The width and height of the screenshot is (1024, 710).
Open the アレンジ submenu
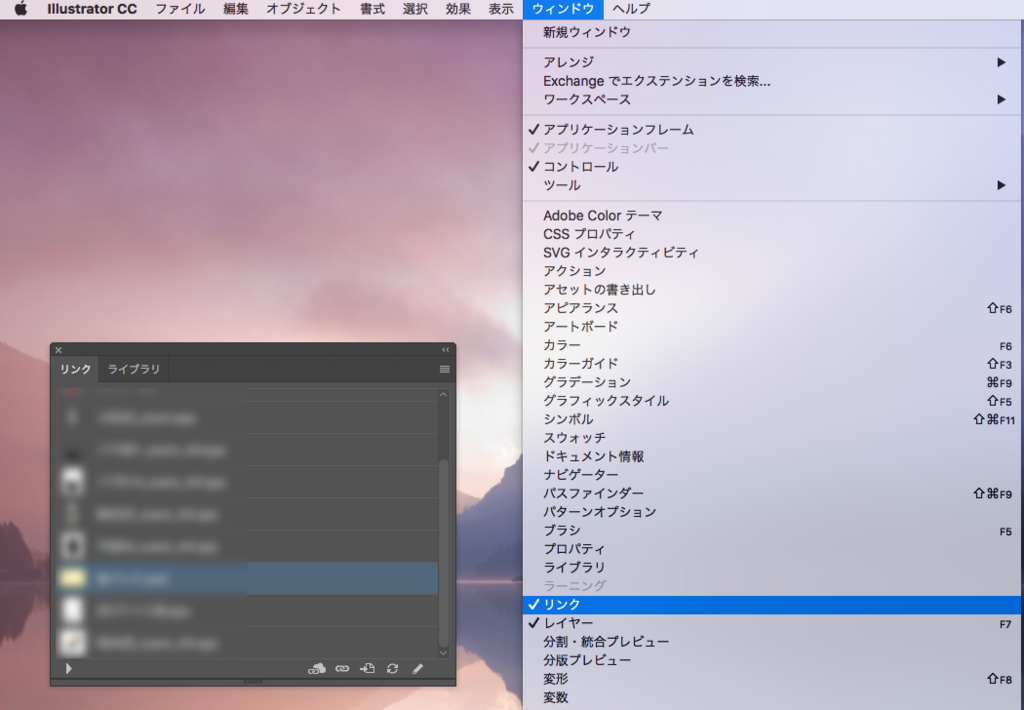(x=773, y=62)
